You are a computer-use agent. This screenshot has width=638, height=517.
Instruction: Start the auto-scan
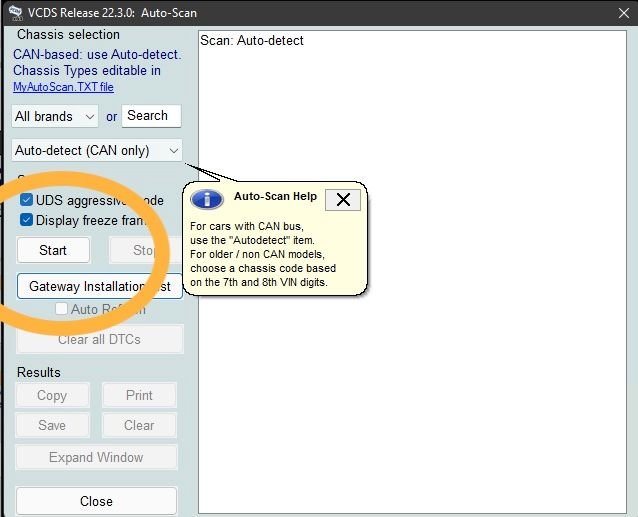click(53, 250)
